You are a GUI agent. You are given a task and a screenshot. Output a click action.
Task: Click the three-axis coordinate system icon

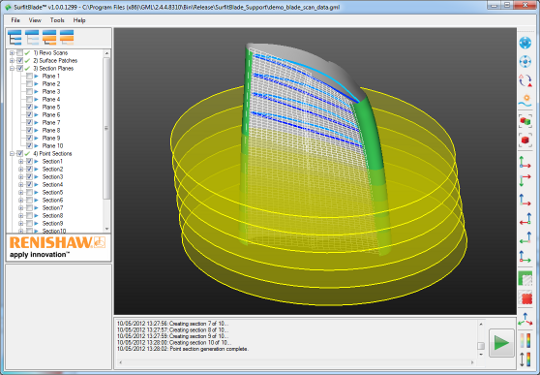(x=525, y=319)
